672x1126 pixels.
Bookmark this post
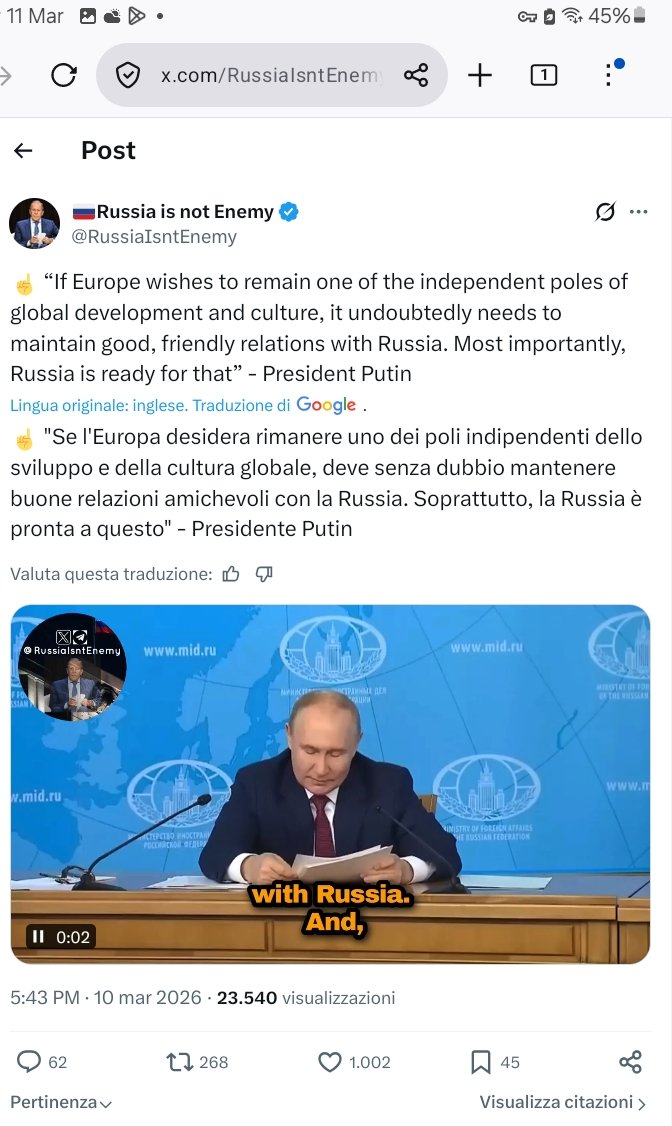pyautogui.click(x=481, y=1062)
